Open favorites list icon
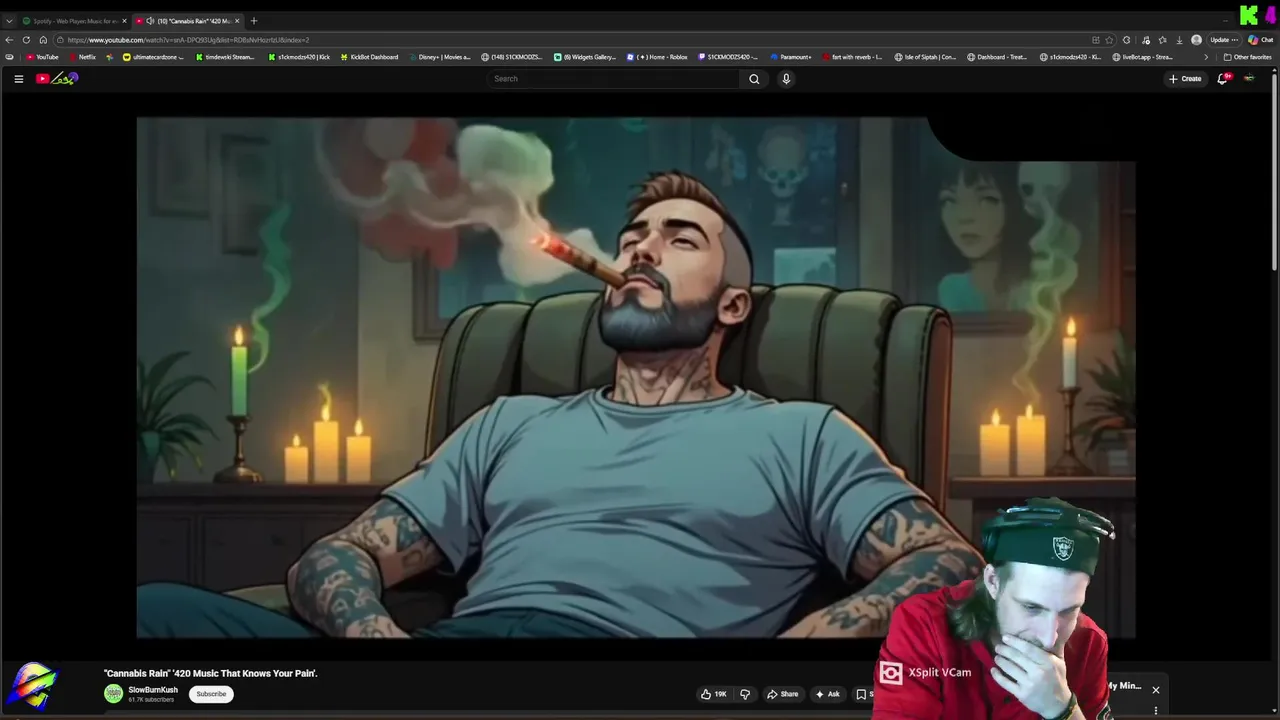 pos(1162,40)
